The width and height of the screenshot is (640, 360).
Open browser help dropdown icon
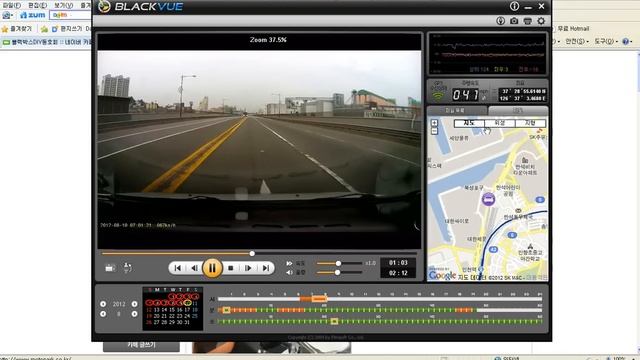click(x=627, y=41)
